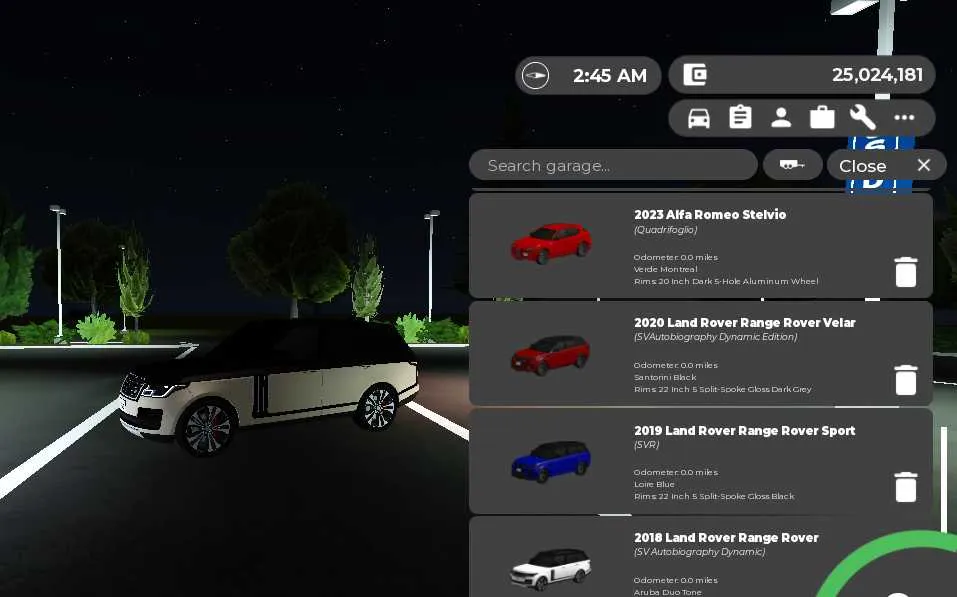
Task: Click the compass icon beside the clock
Action: [535, 76]
